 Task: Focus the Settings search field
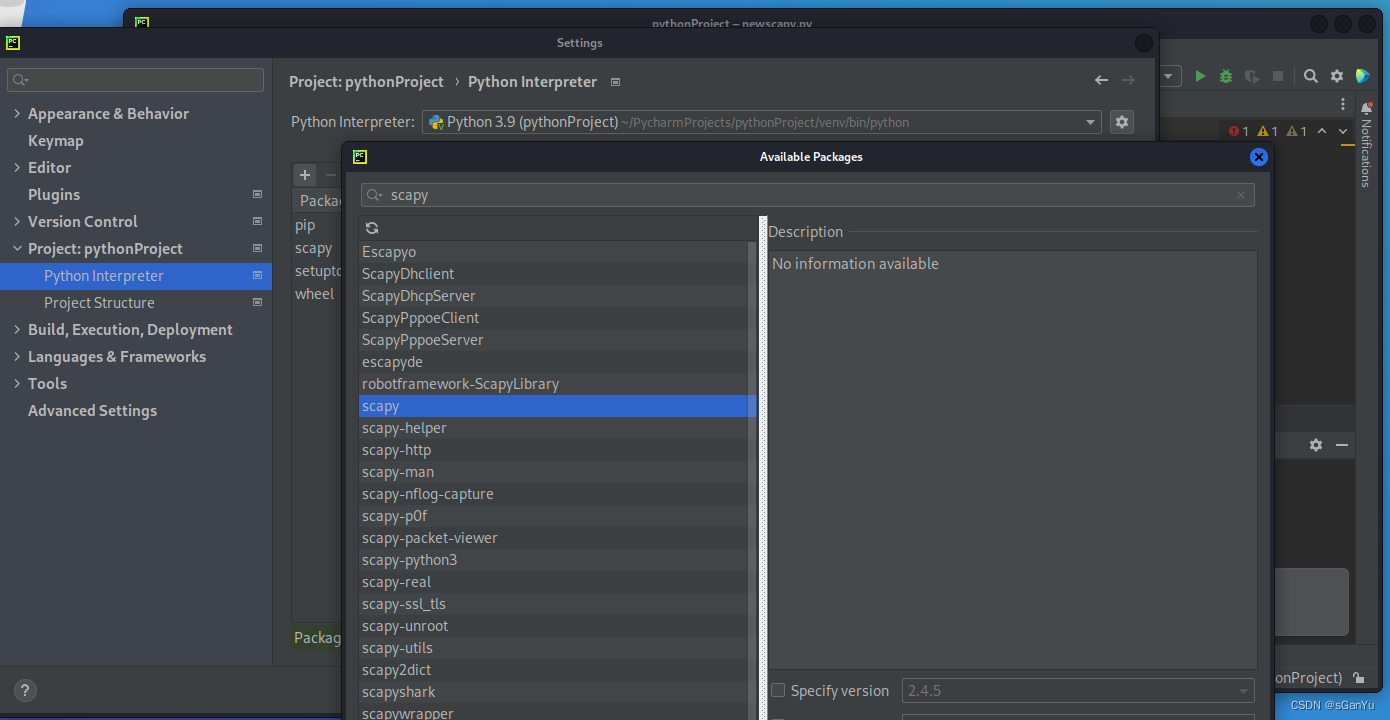(135, 80)
